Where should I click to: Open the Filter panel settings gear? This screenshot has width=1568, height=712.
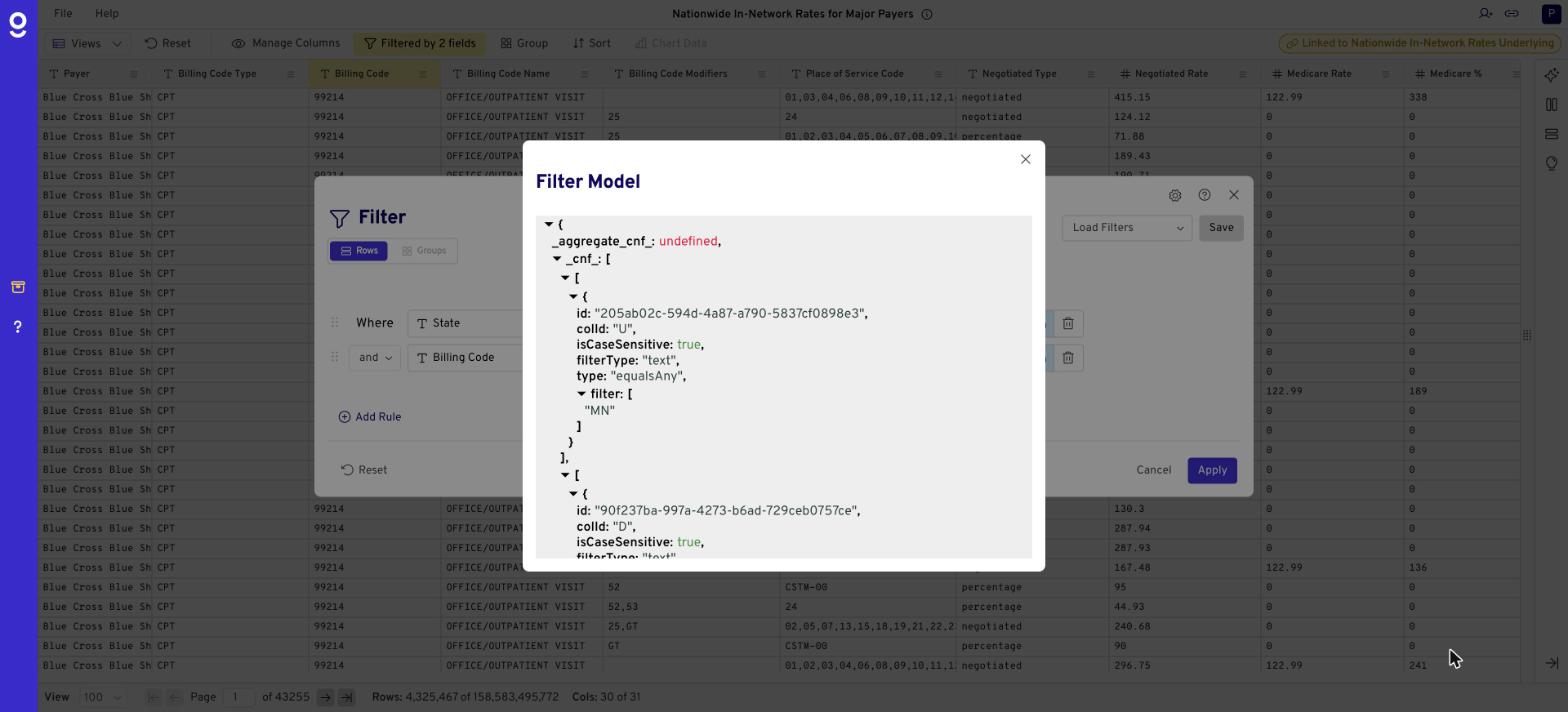click(x=1175, y=195)
